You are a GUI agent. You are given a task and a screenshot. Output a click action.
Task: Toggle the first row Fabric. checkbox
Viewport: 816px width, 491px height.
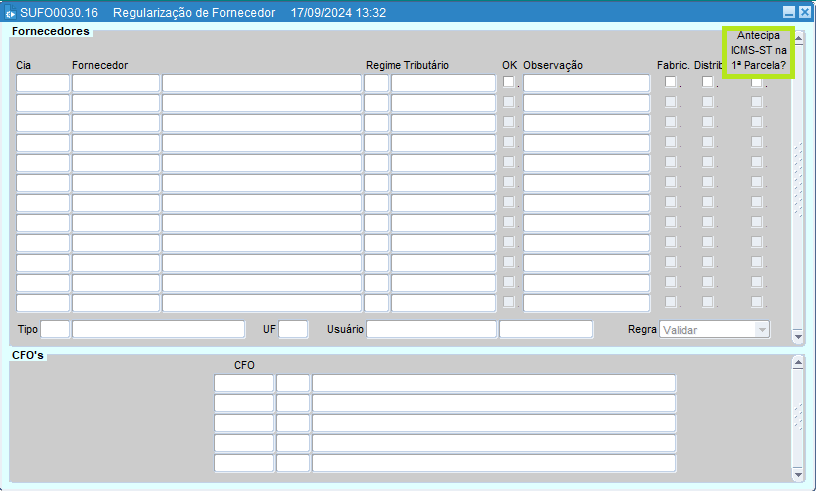coord(671,82)
